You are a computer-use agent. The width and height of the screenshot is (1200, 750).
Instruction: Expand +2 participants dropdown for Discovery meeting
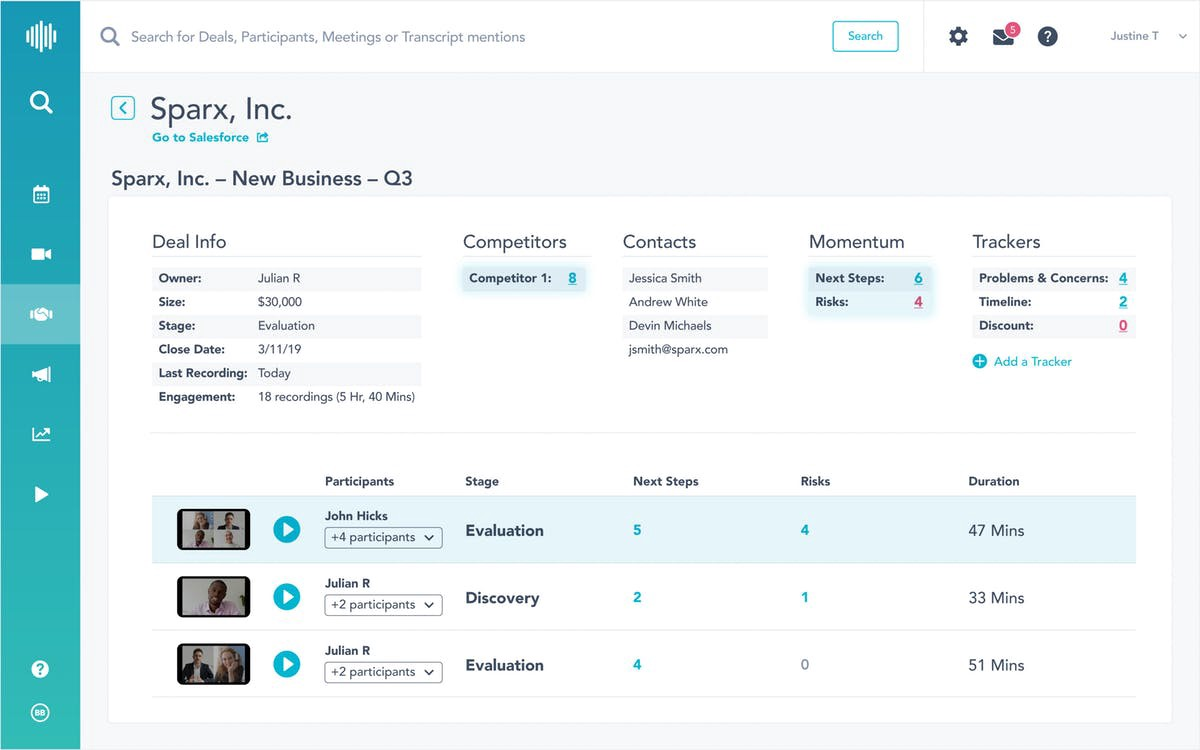pos(383,605)
